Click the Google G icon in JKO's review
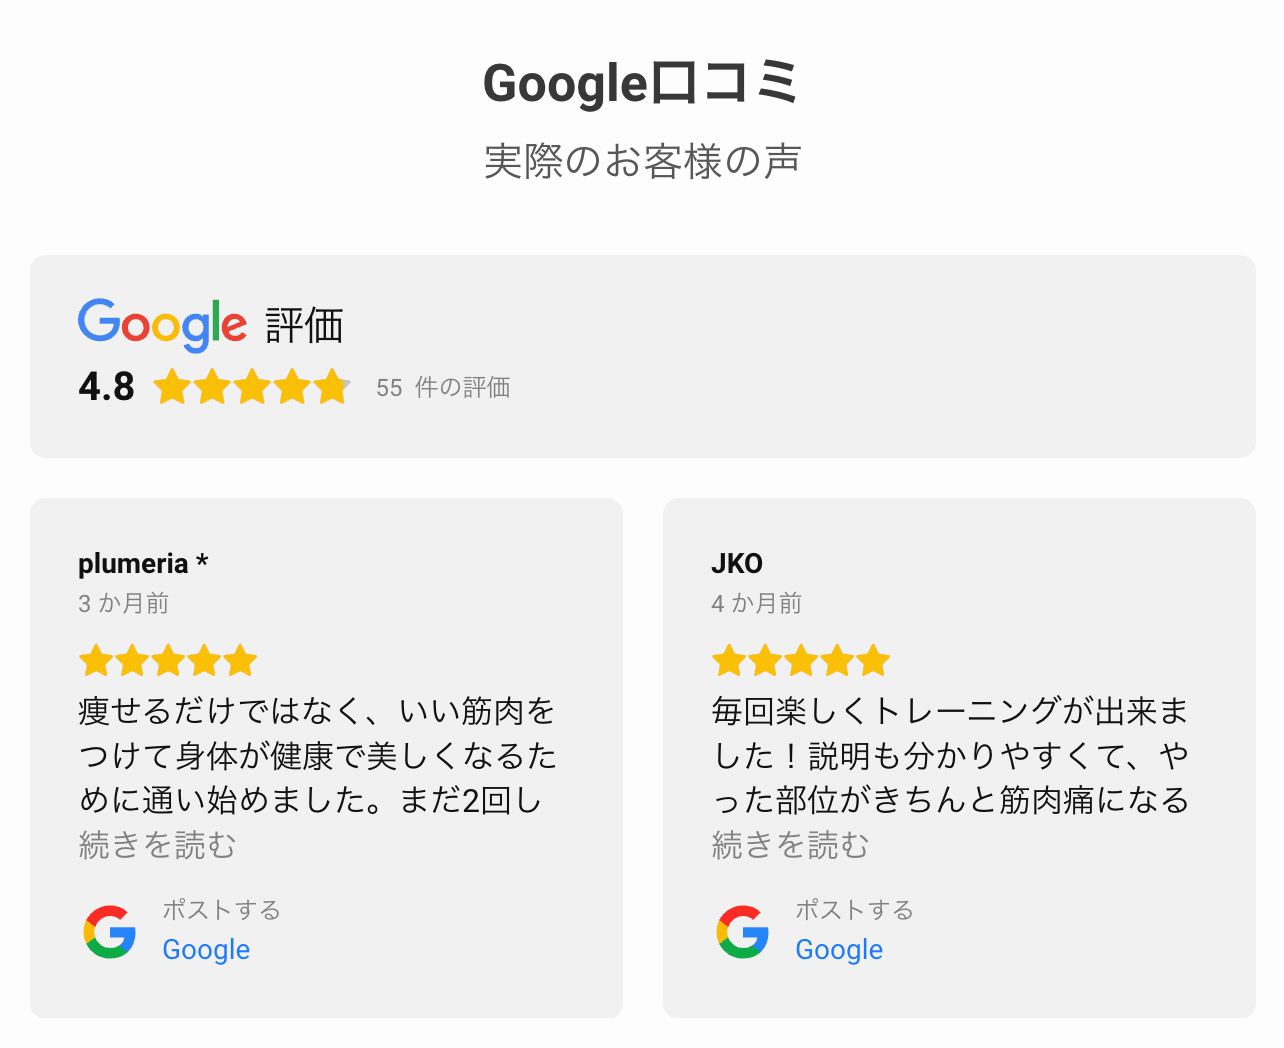 [742, 932]
